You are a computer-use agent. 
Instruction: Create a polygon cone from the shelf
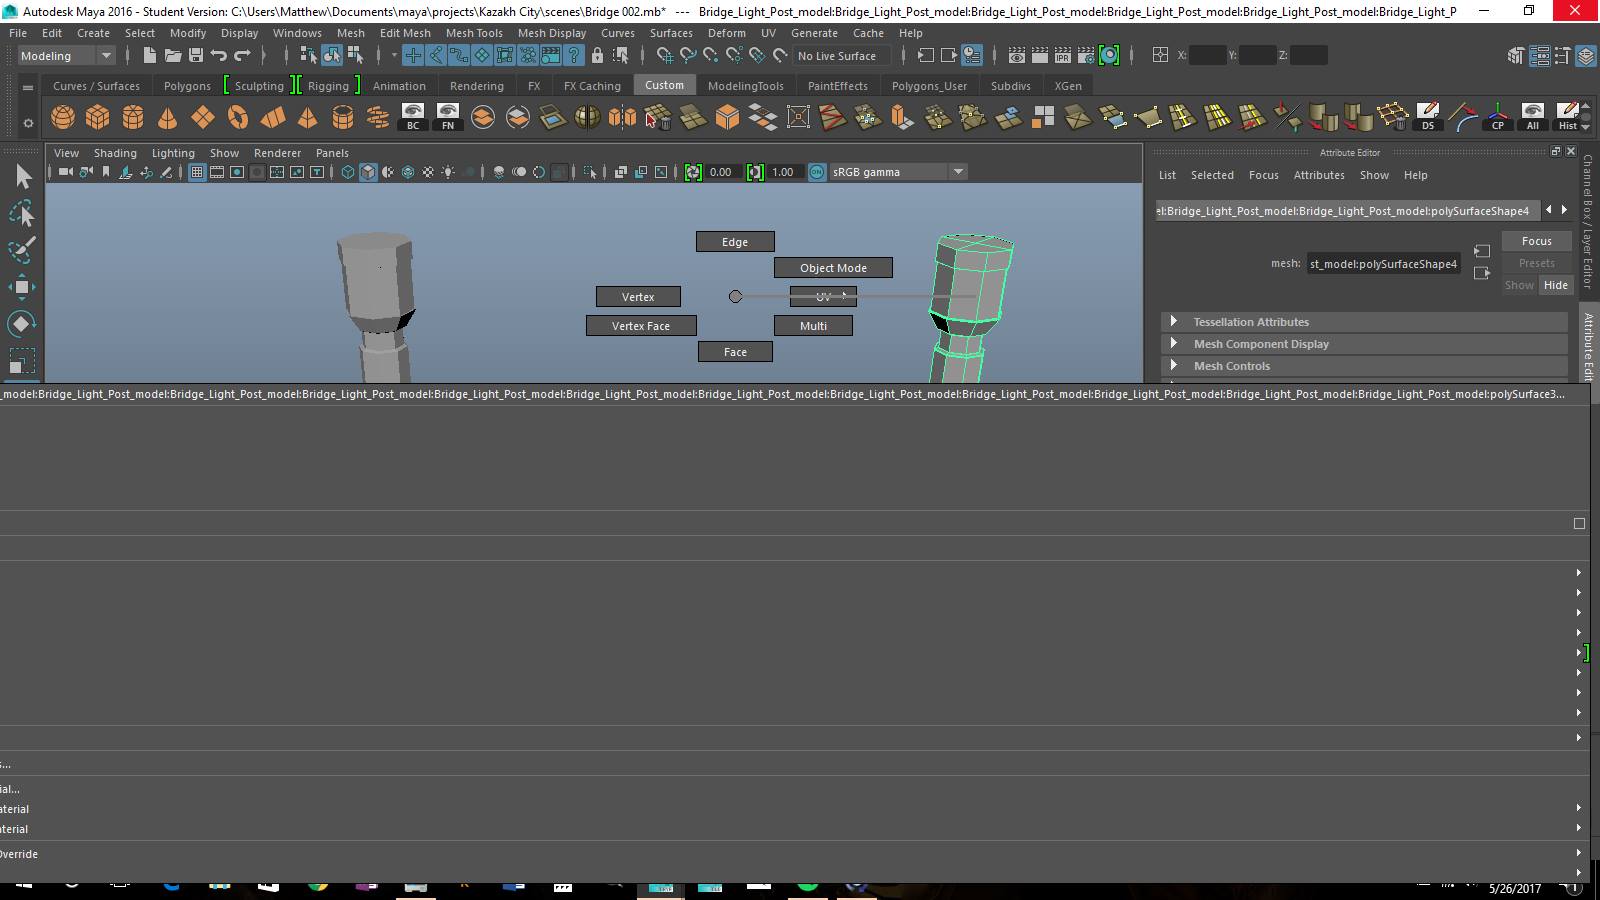pyautogui.click(x=168, y=118)
